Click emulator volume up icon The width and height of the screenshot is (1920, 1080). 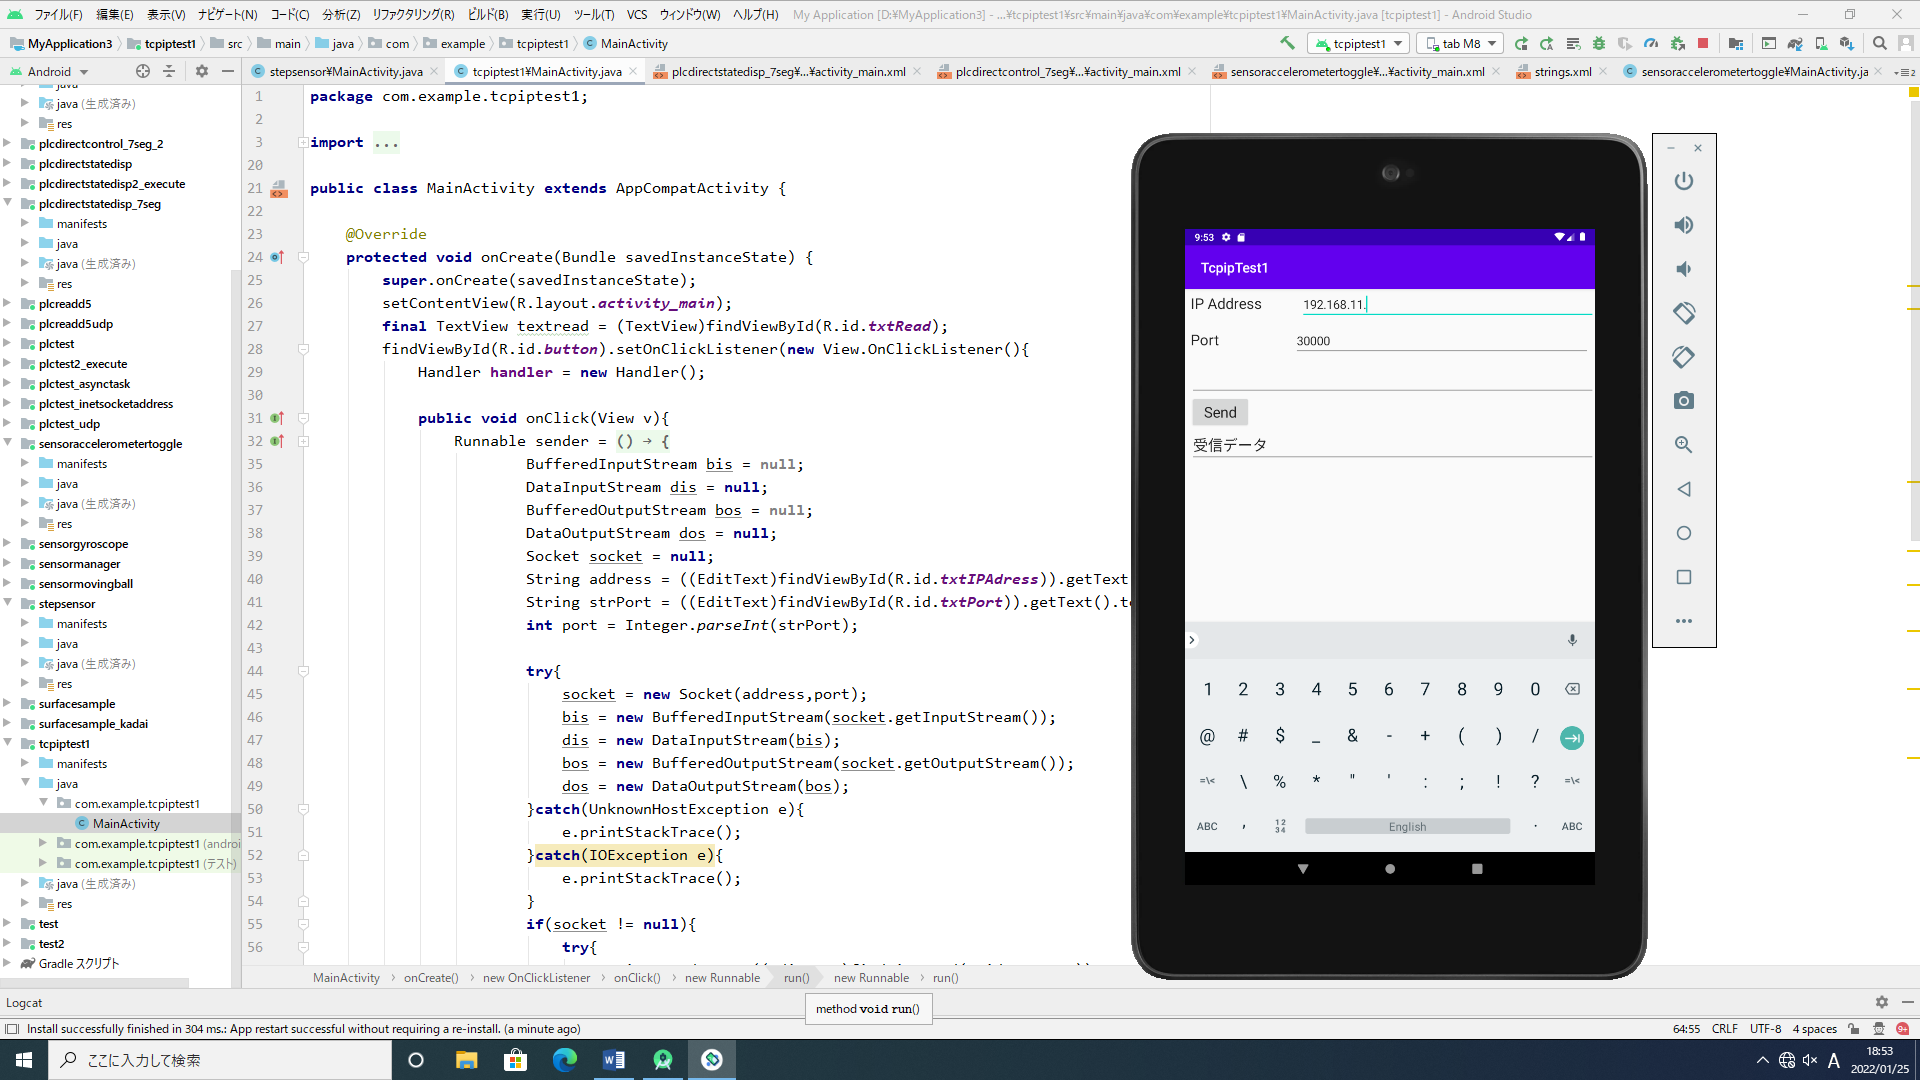[x=1684, y=225]
